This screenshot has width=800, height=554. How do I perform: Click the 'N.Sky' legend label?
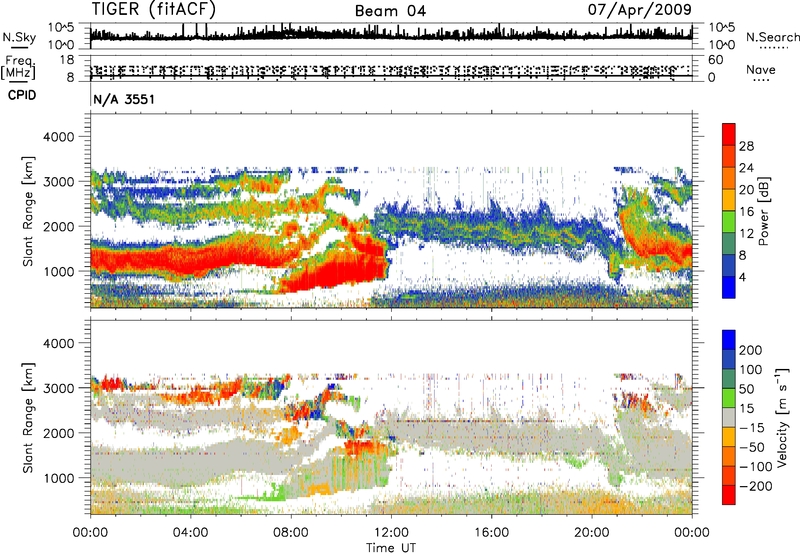click(x=19, y=37)
